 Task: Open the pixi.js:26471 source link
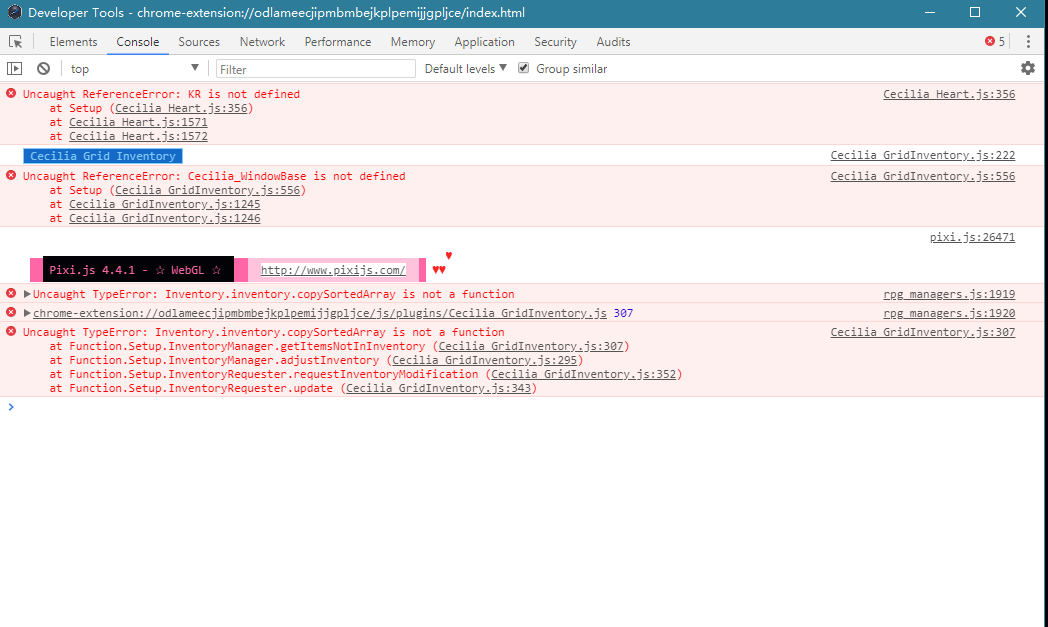pyautogui.click(x=972, y=237)
